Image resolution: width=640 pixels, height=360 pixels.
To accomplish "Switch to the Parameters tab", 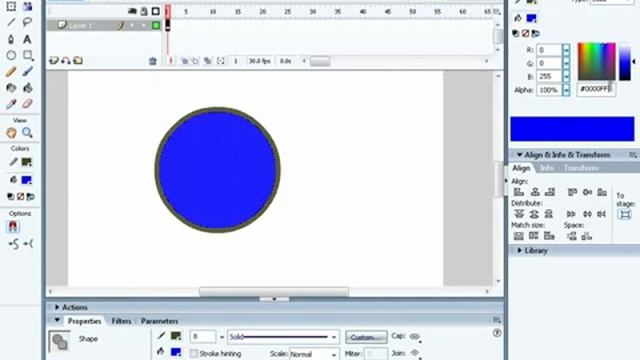I will pyautogui.click(x=160, y=321).
